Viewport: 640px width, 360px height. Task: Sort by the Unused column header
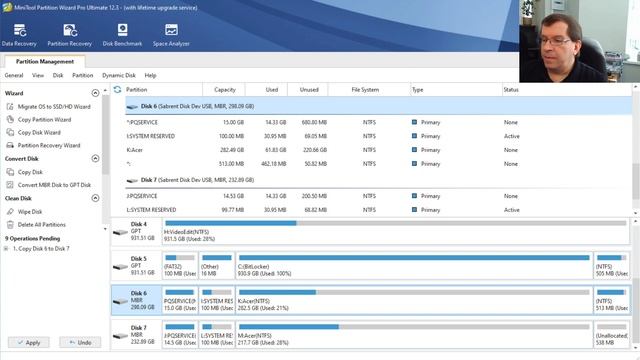[308, 89]
